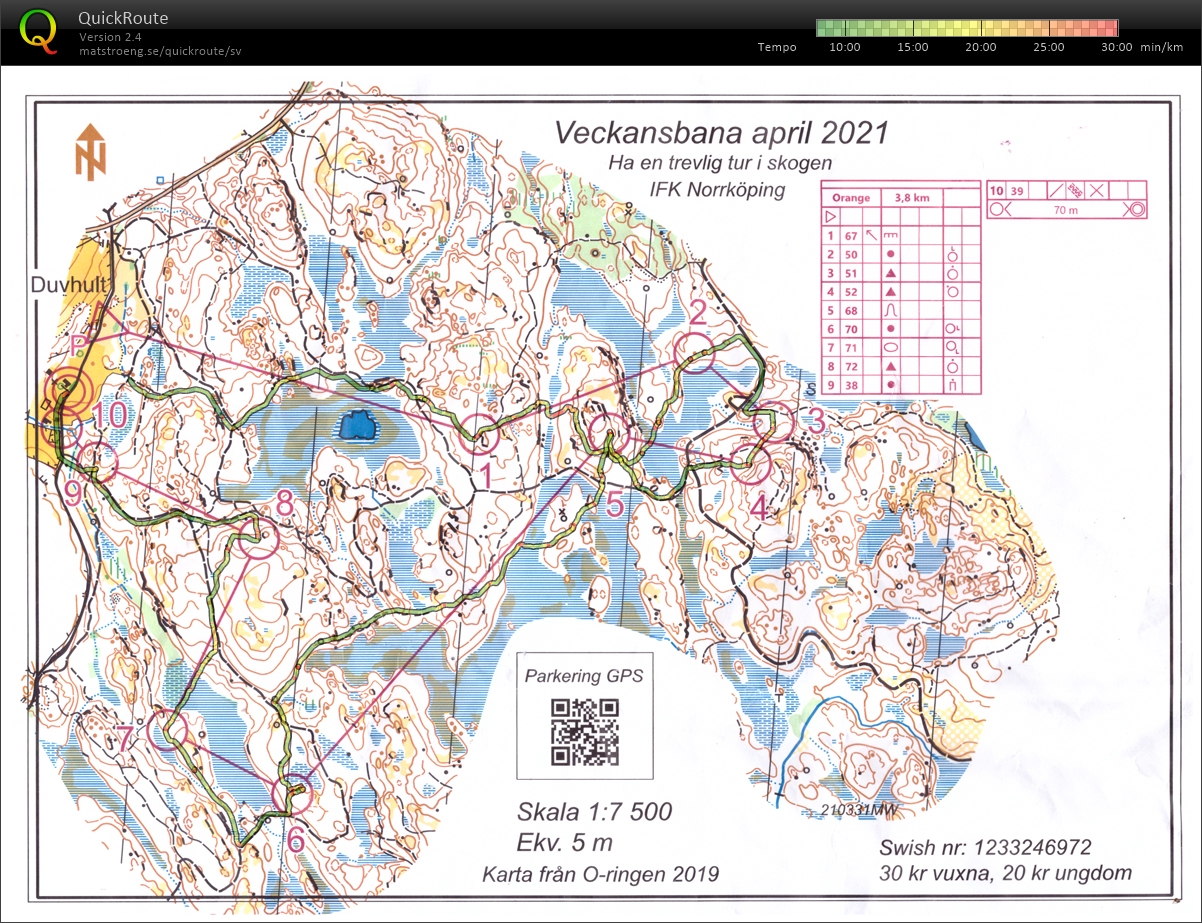Click the orange north arrow symbol

[90, 152]
